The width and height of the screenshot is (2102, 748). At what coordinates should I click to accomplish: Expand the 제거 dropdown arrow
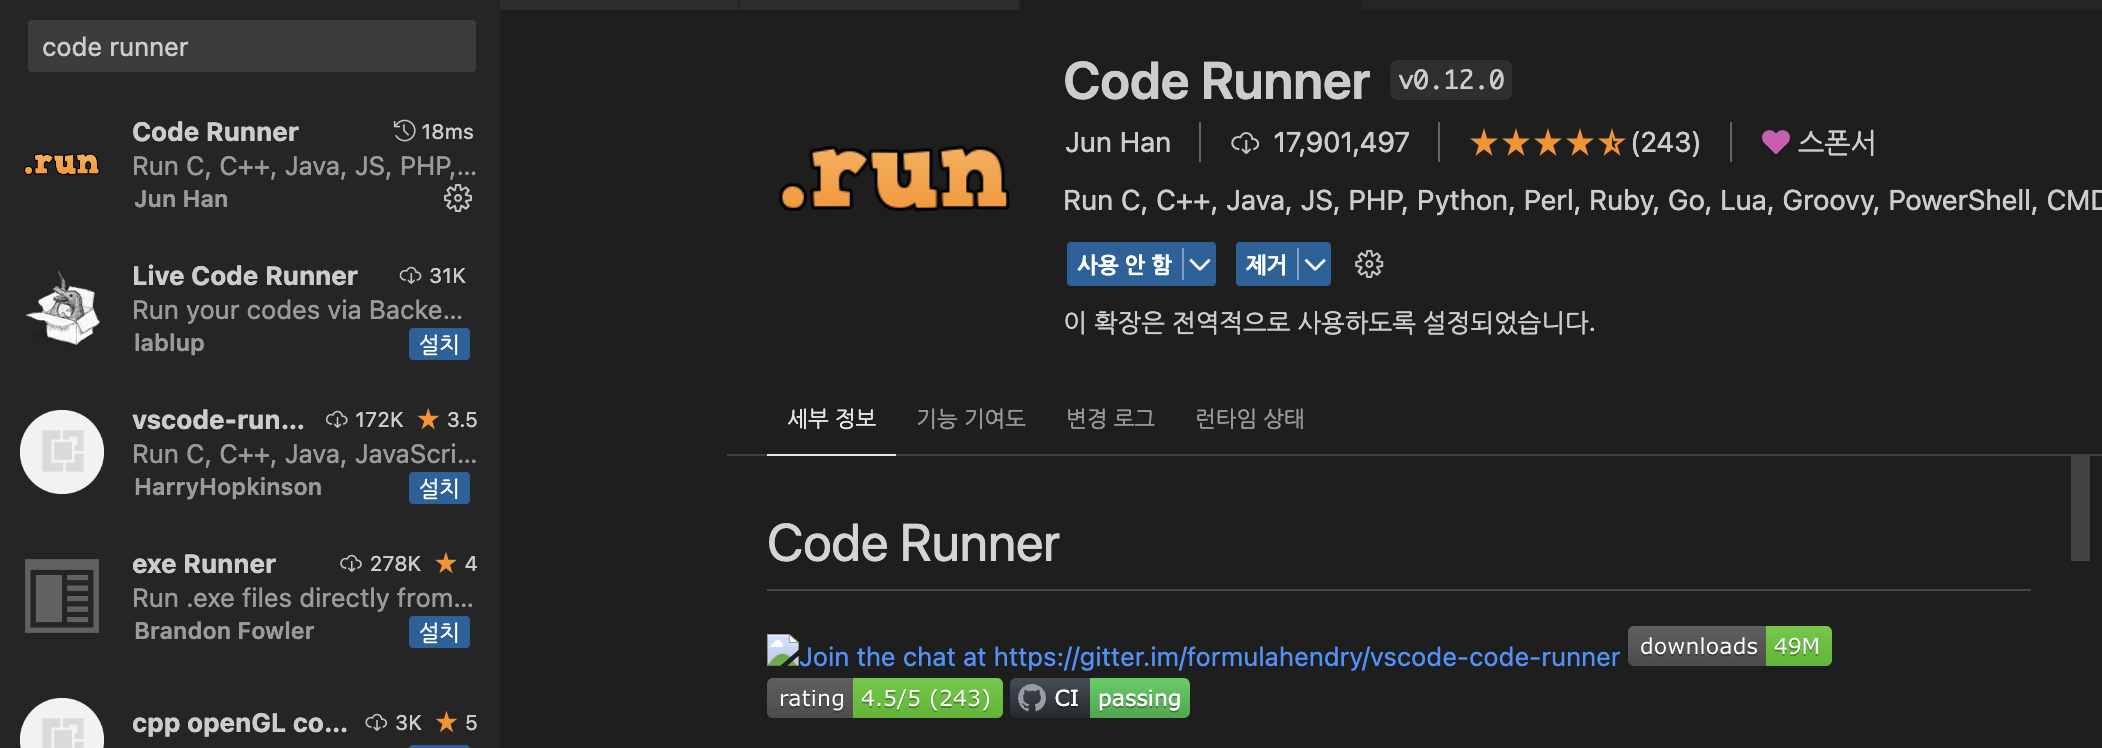click(x=1315, y=264)
